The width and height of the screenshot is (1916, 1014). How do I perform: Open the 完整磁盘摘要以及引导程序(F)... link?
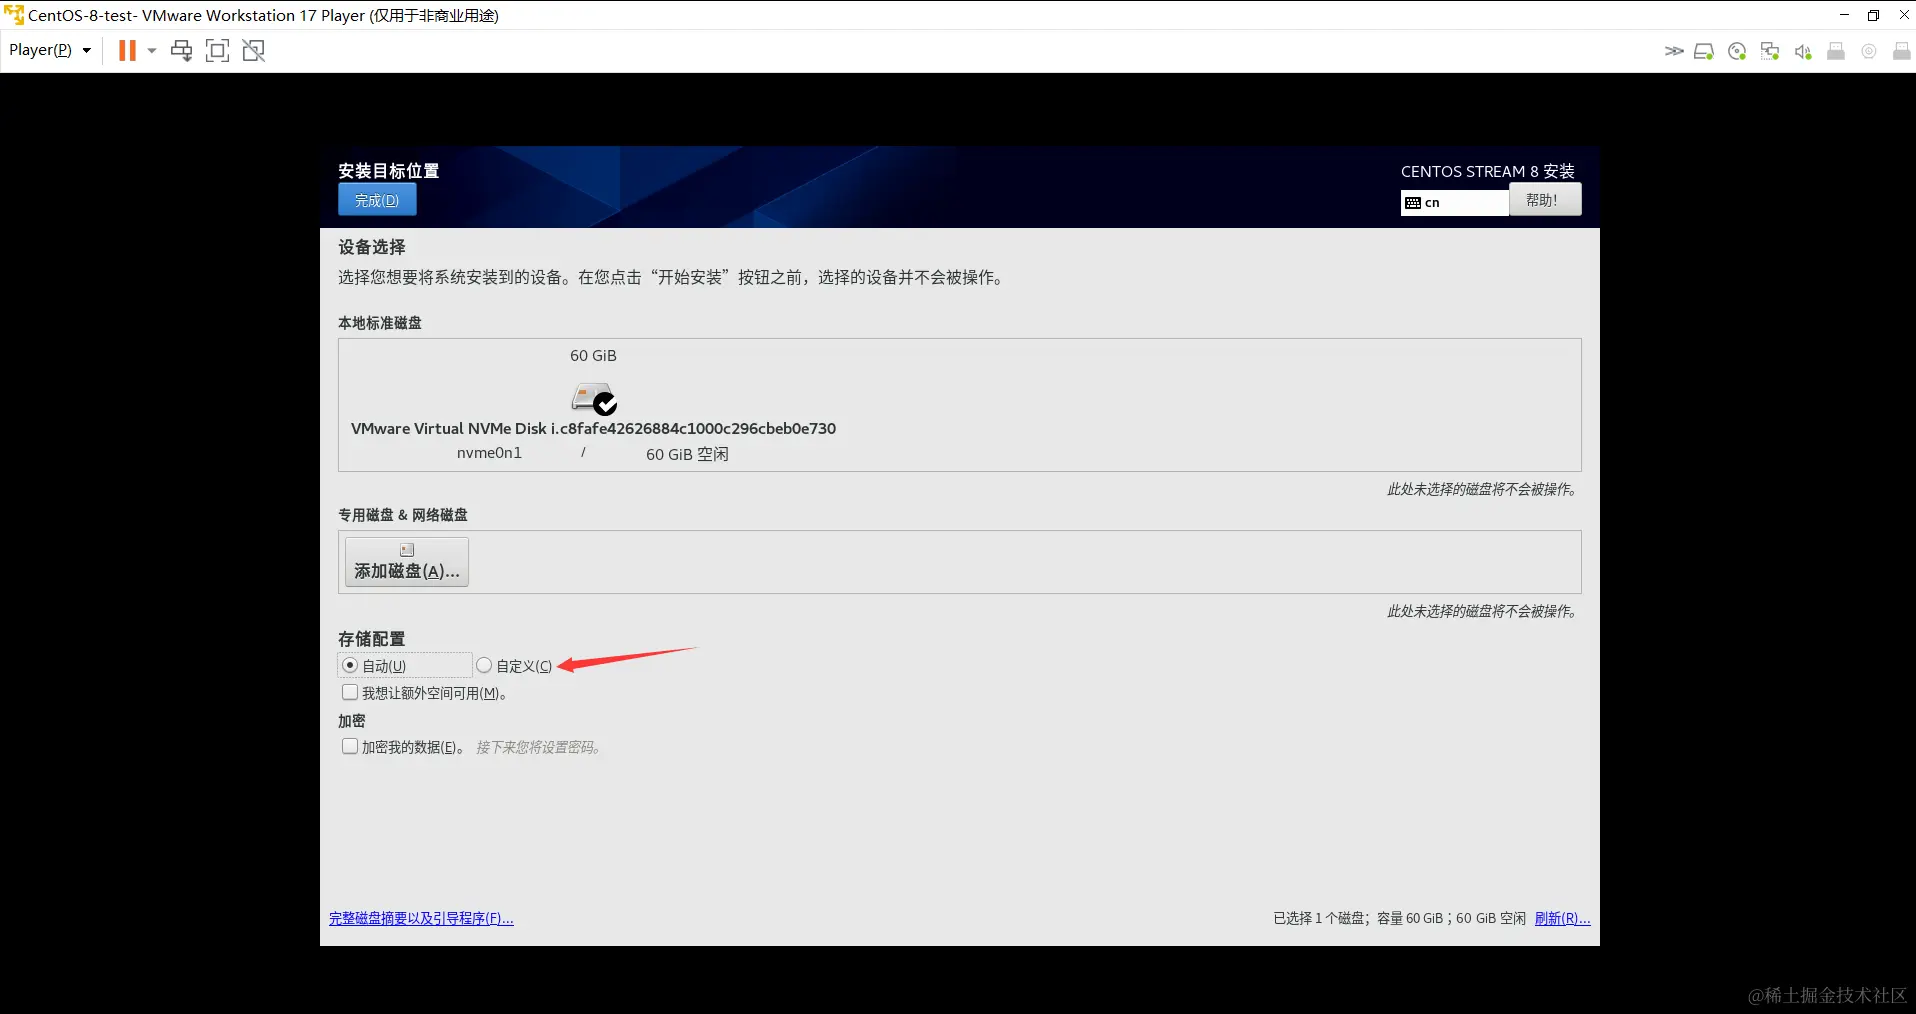click(x=421, y=918)
